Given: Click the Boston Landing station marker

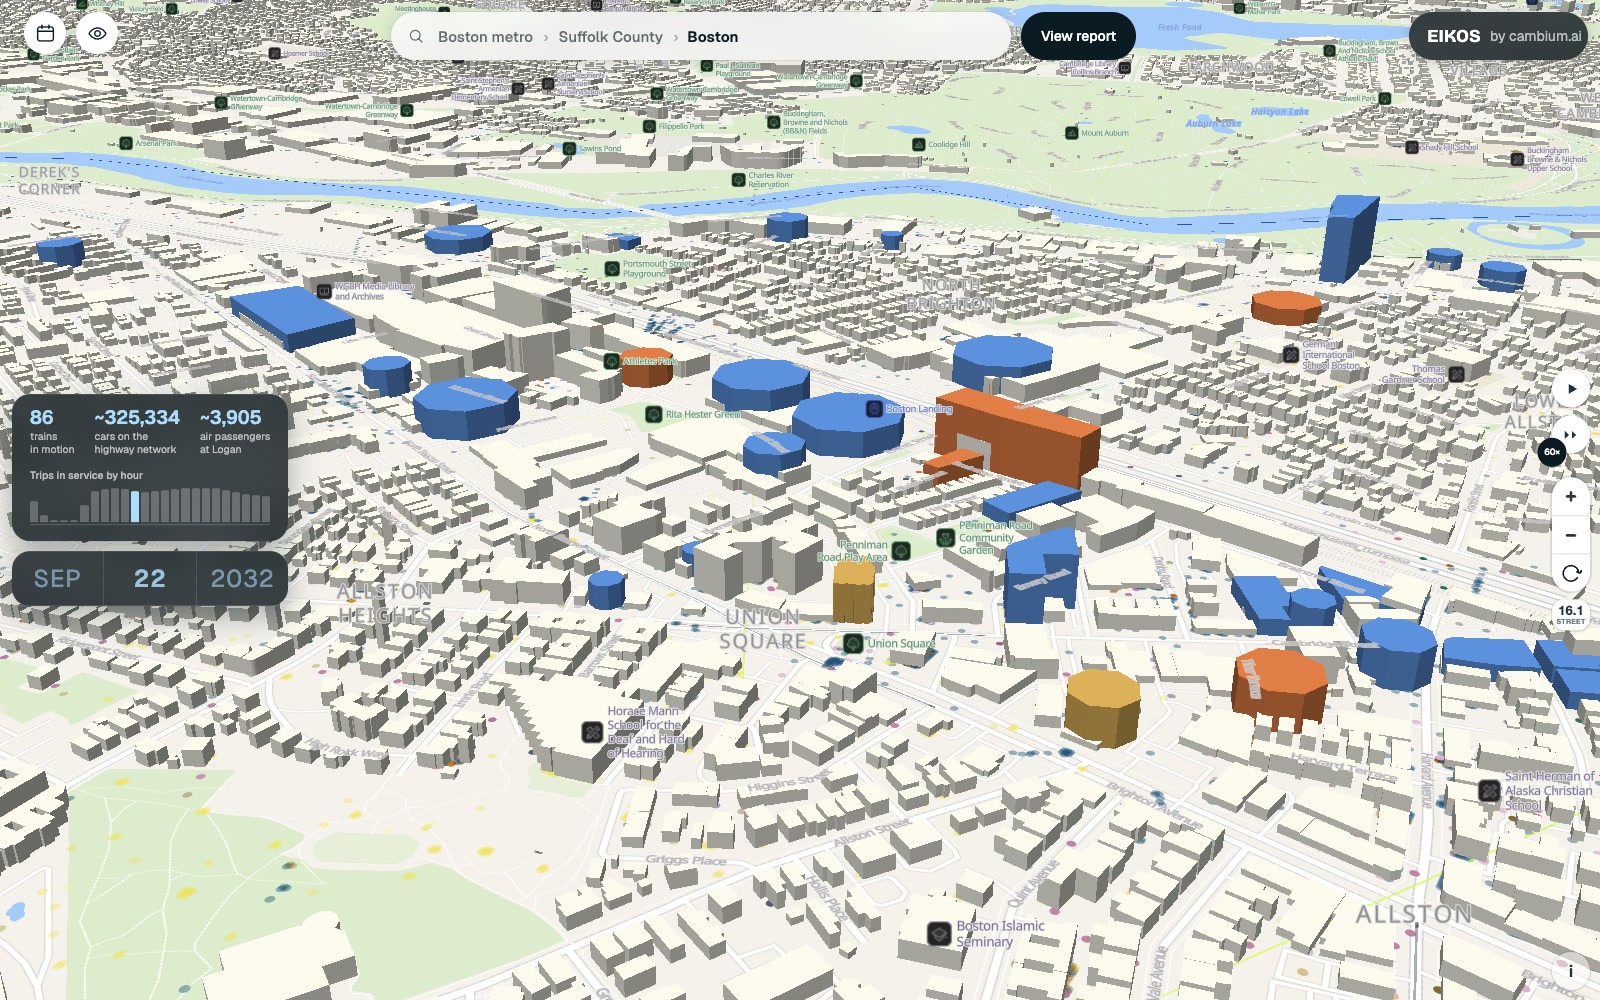Looking at the screenshot, I should 874,408.
